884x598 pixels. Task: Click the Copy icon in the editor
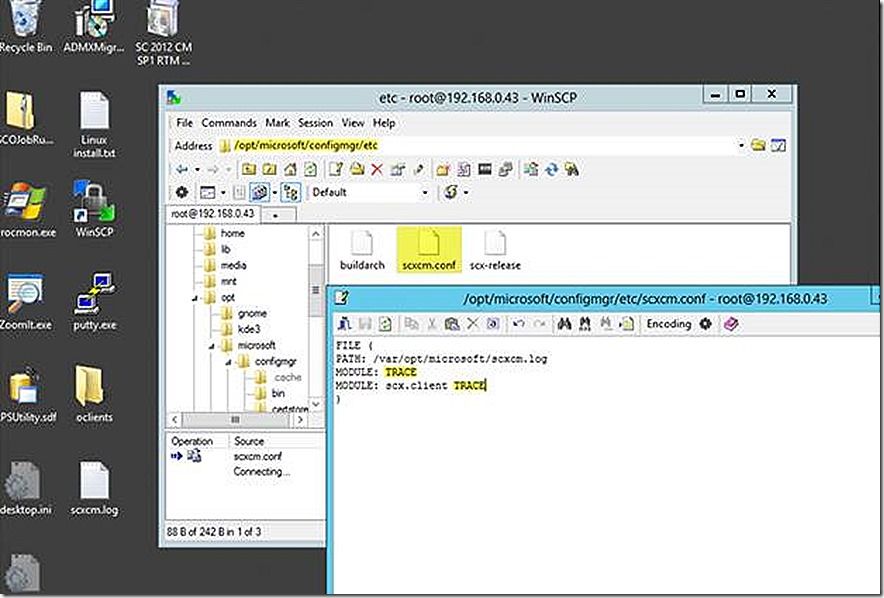[x=412, y=324]
